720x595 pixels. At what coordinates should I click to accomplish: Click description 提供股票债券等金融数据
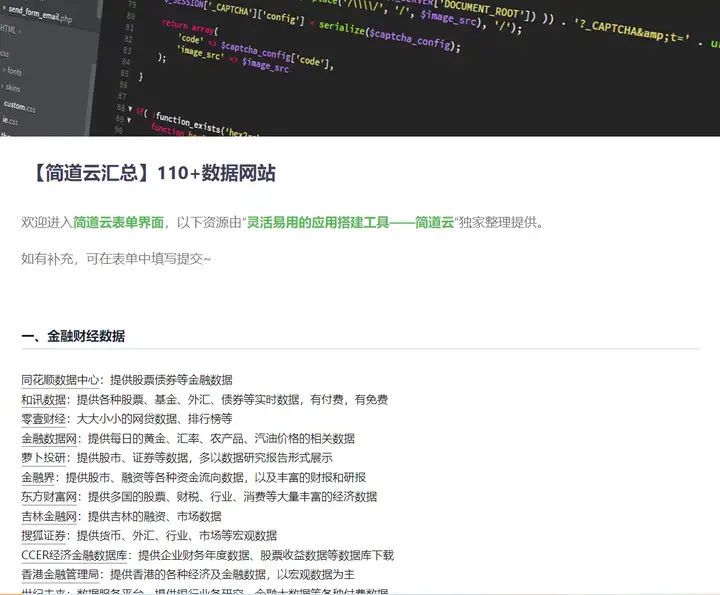pos(171,380)
